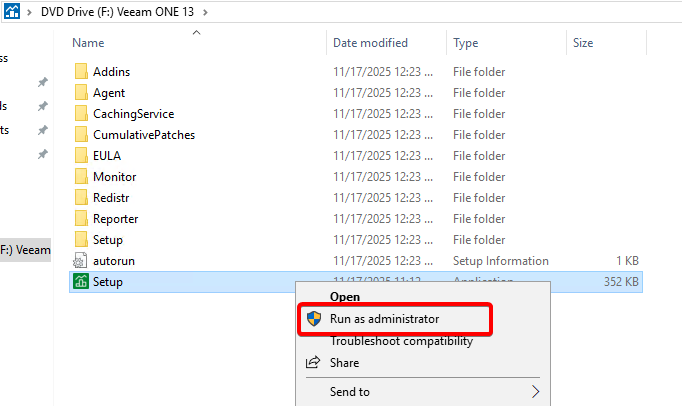Viewport: 682px width, 406px height.
Task: Sort files by the Name column header
Action: 89,43
